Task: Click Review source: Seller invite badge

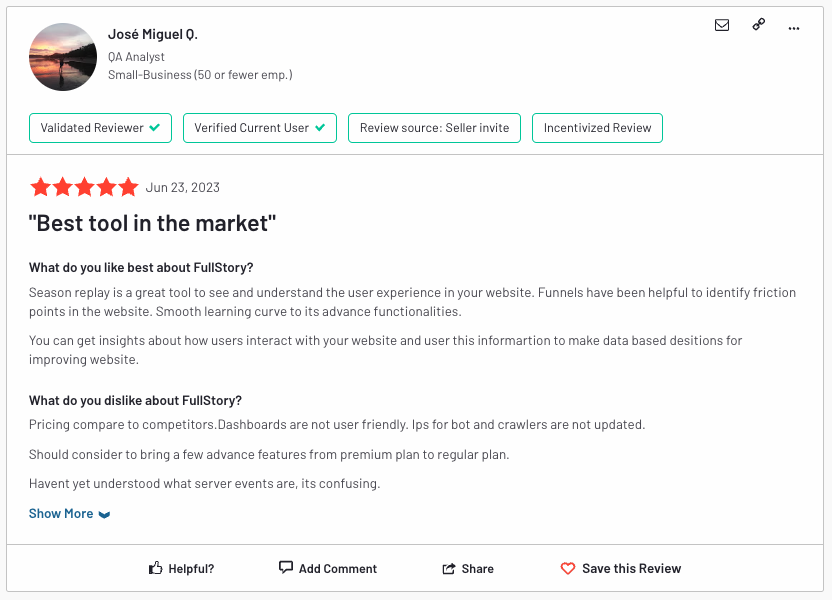Action: click(434, 128)
